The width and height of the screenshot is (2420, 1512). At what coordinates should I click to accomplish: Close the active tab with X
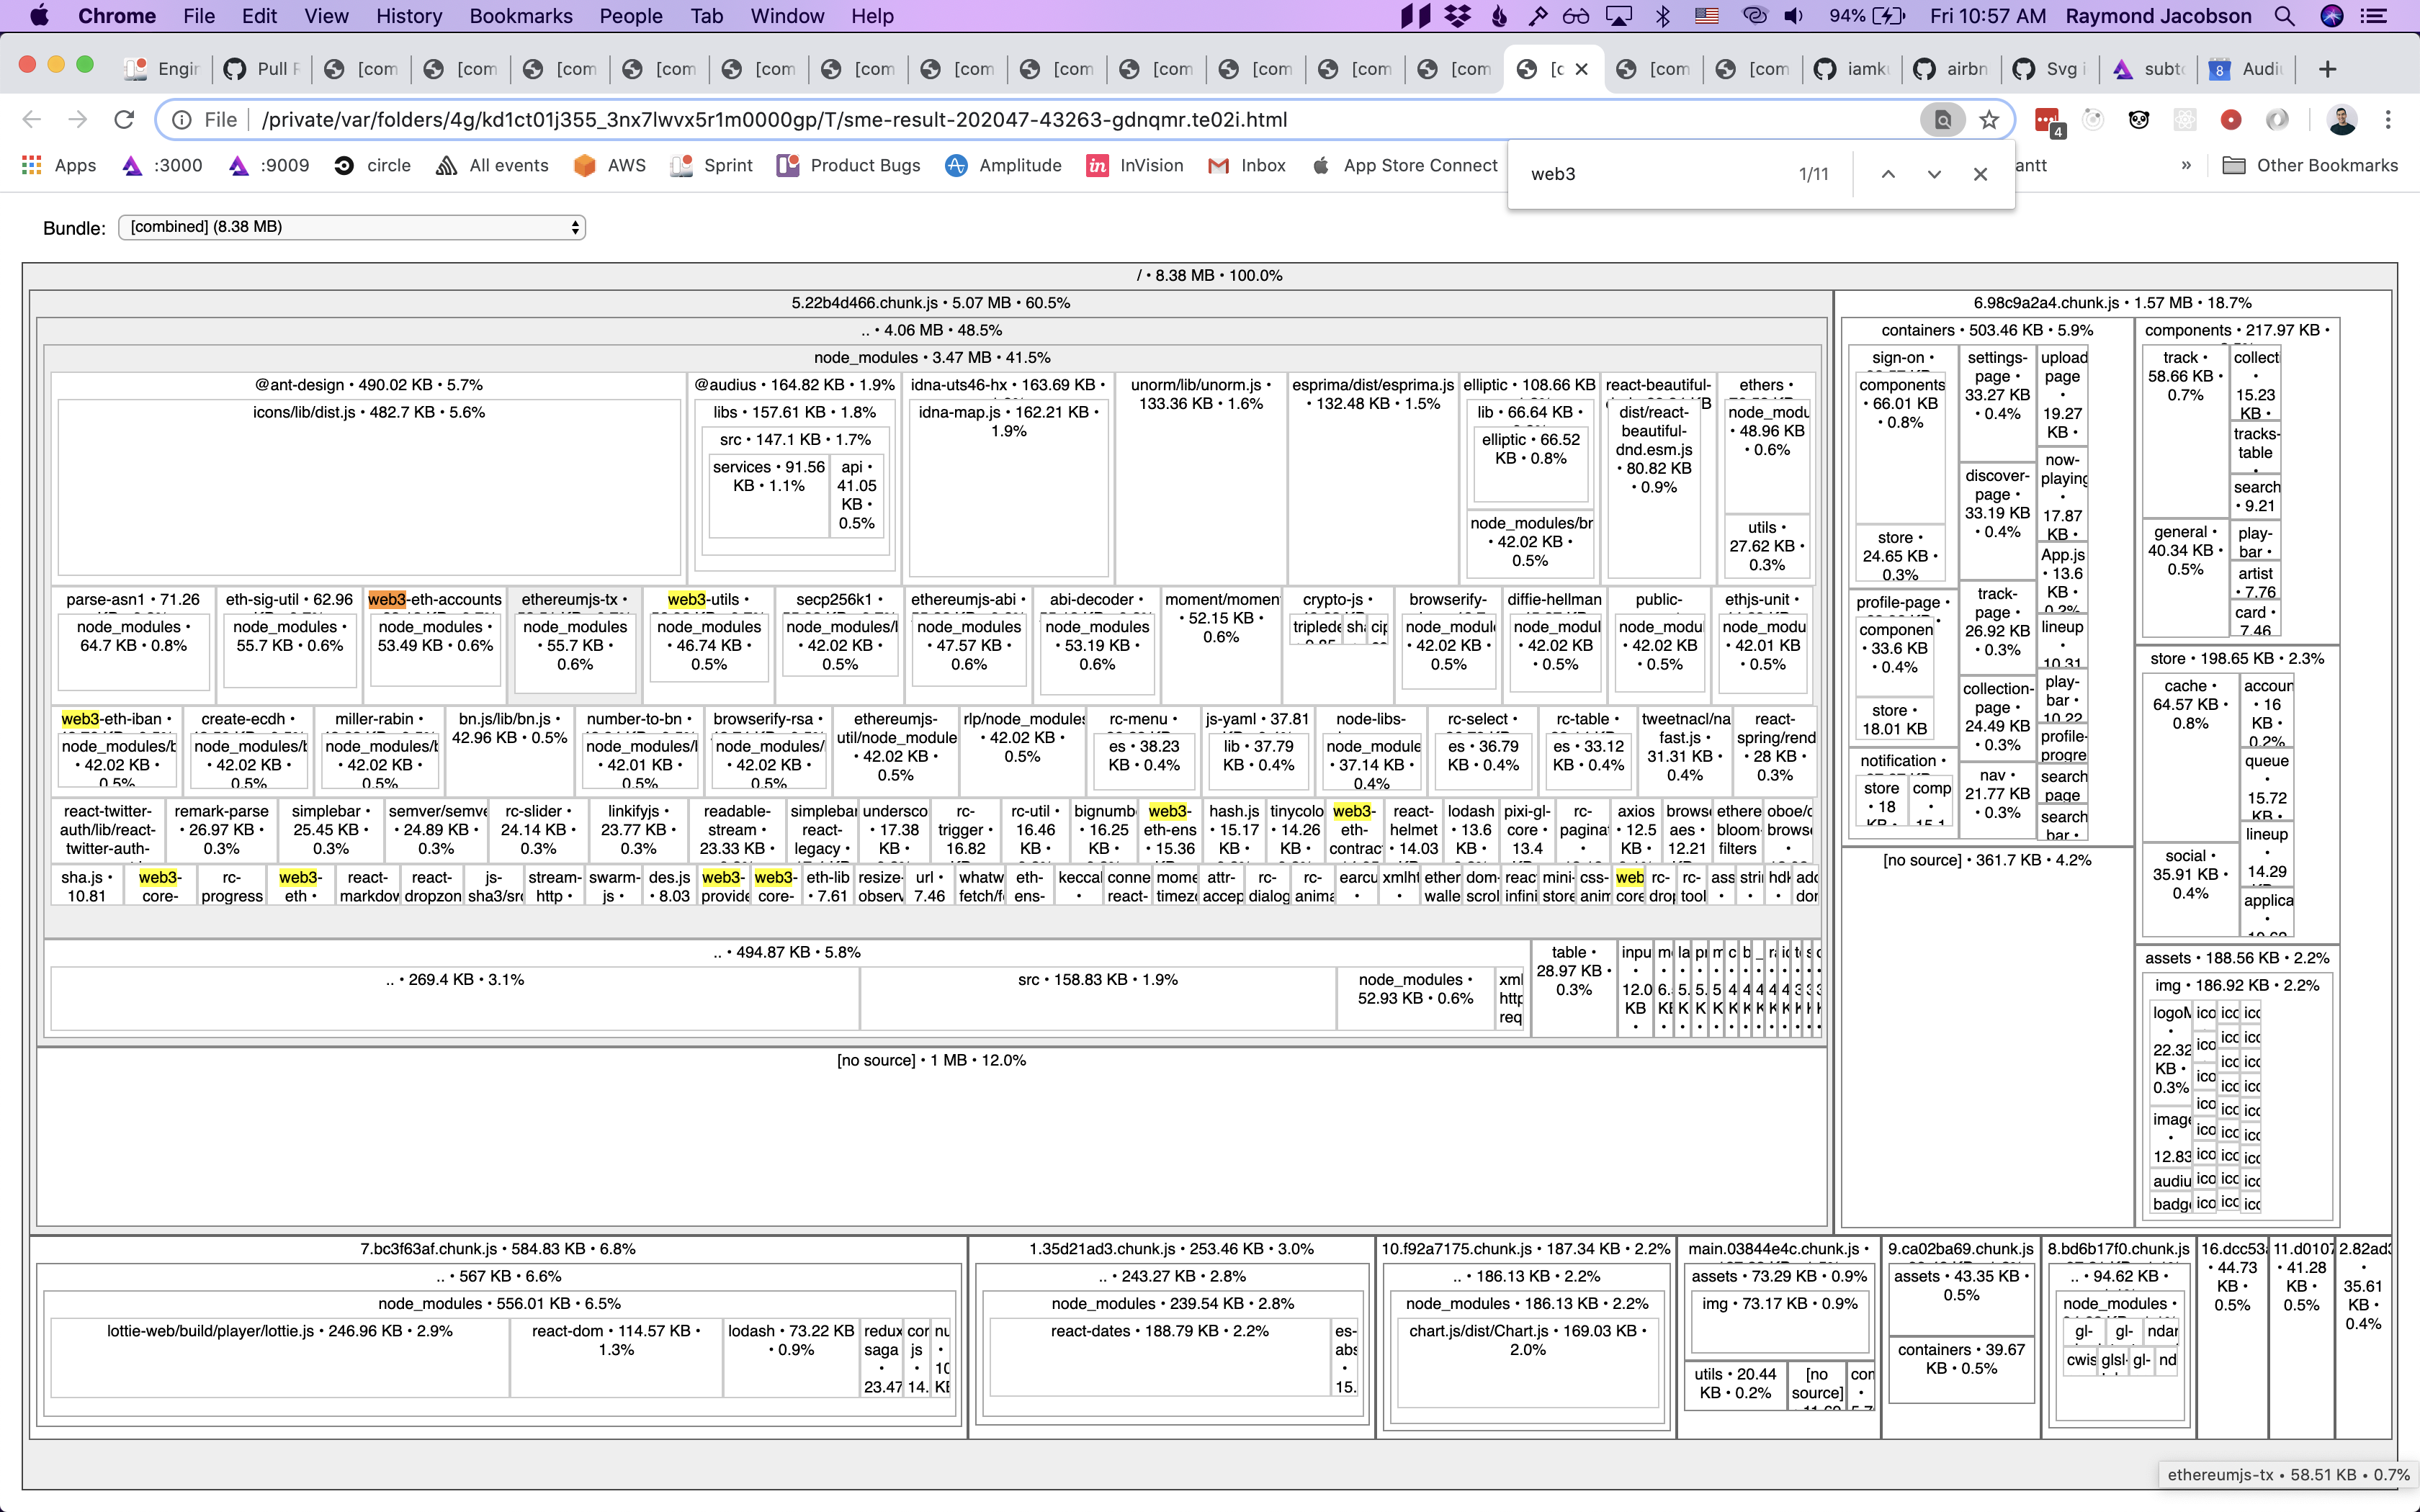tap(1582, 69)
